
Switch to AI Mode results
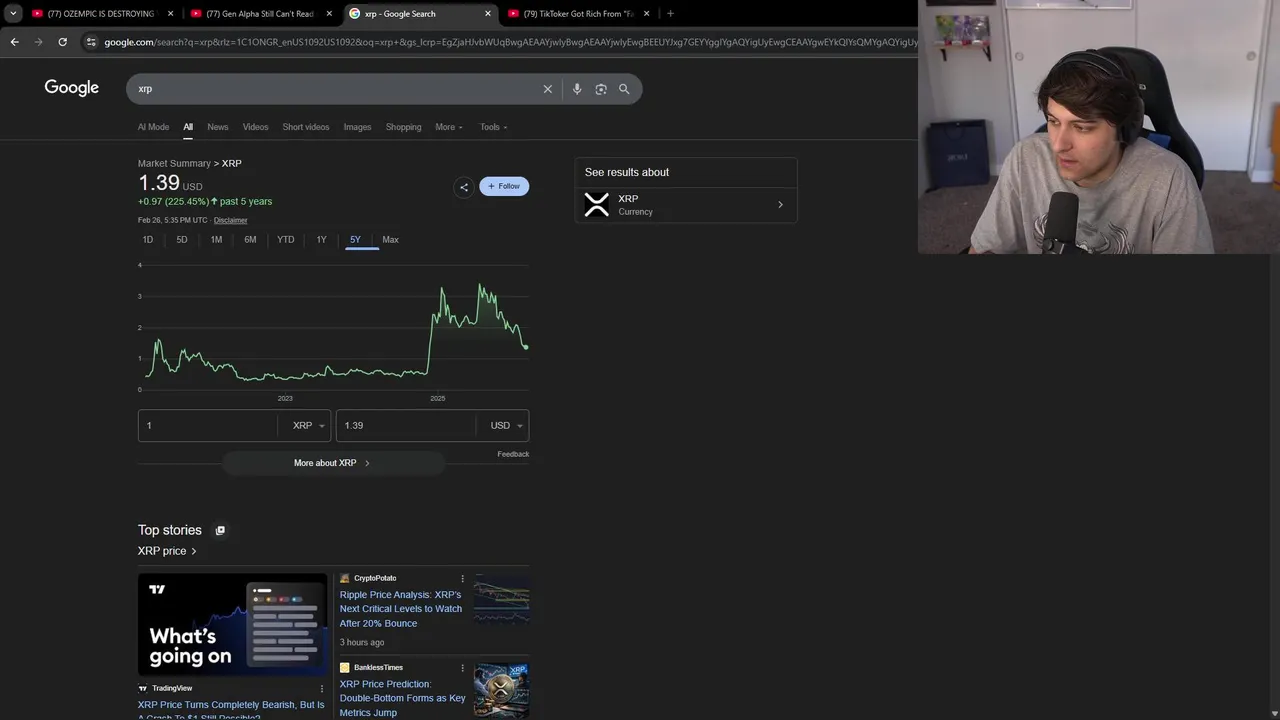153,127
